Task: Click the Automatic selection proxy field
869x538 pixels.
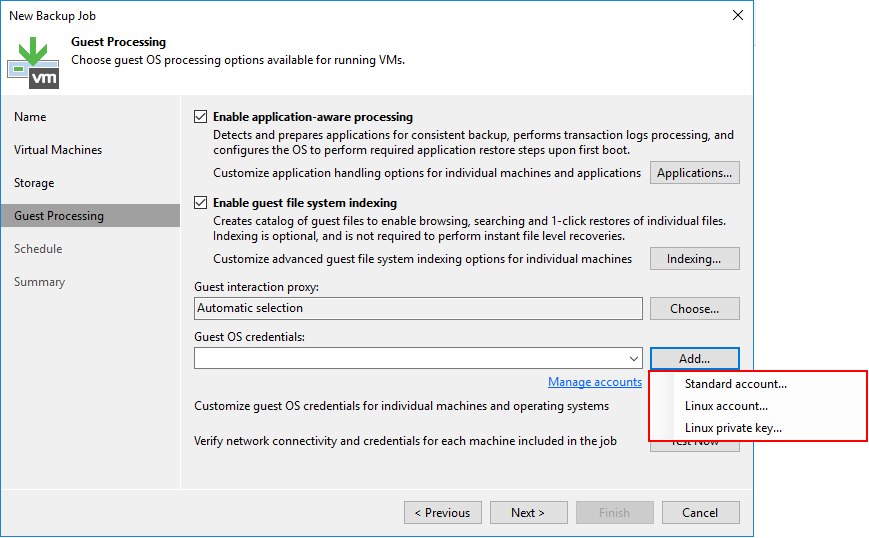Action: pos(418,309)
